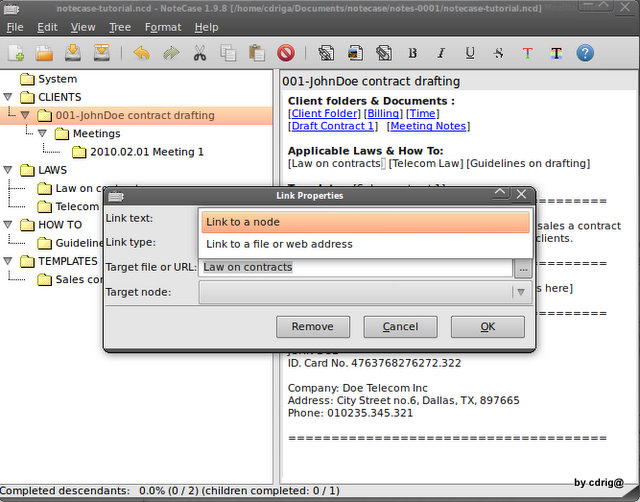
Task: Choose 'Link to a file or web address'
Action: click(365, 244)
